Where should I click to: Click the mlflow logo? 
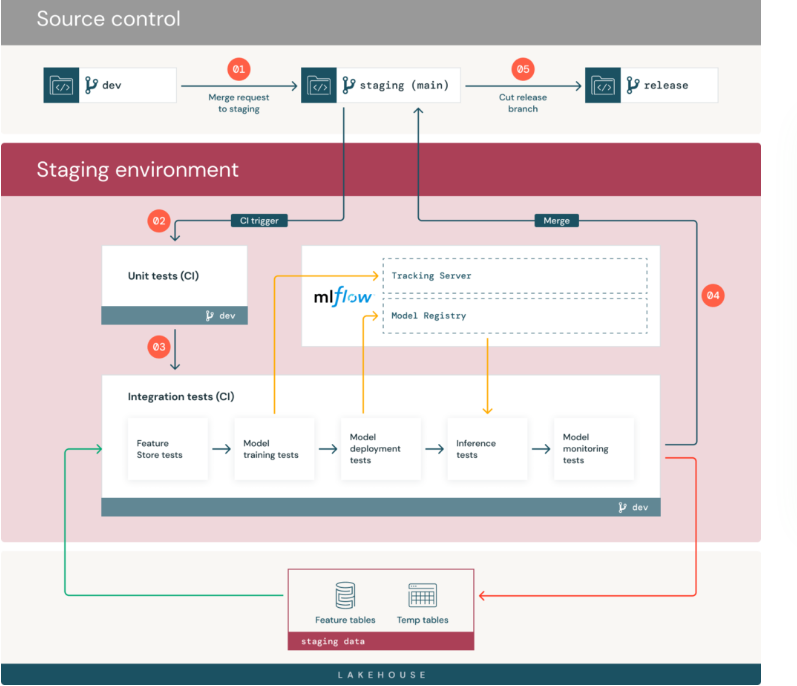click(339, 297)
